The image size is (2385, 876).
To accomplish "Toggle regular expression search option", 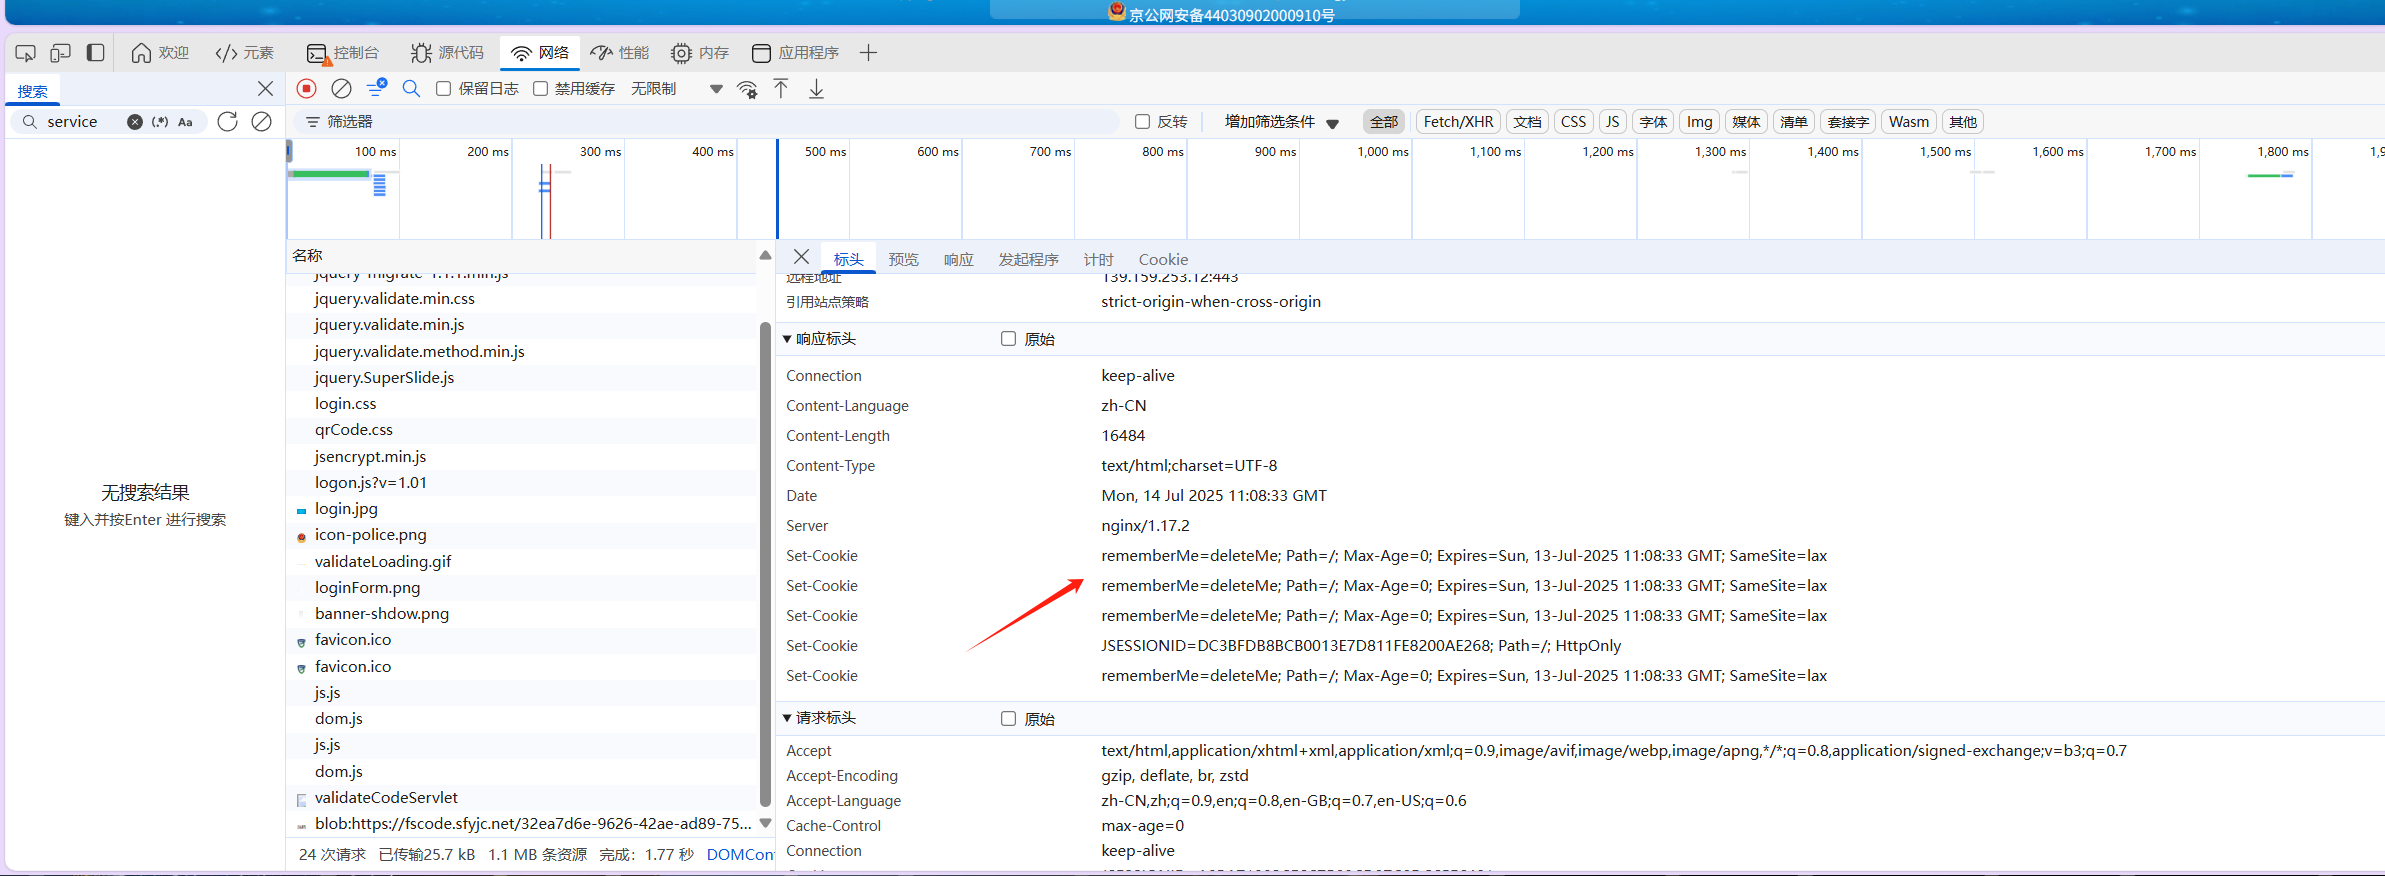I will 160,122.
